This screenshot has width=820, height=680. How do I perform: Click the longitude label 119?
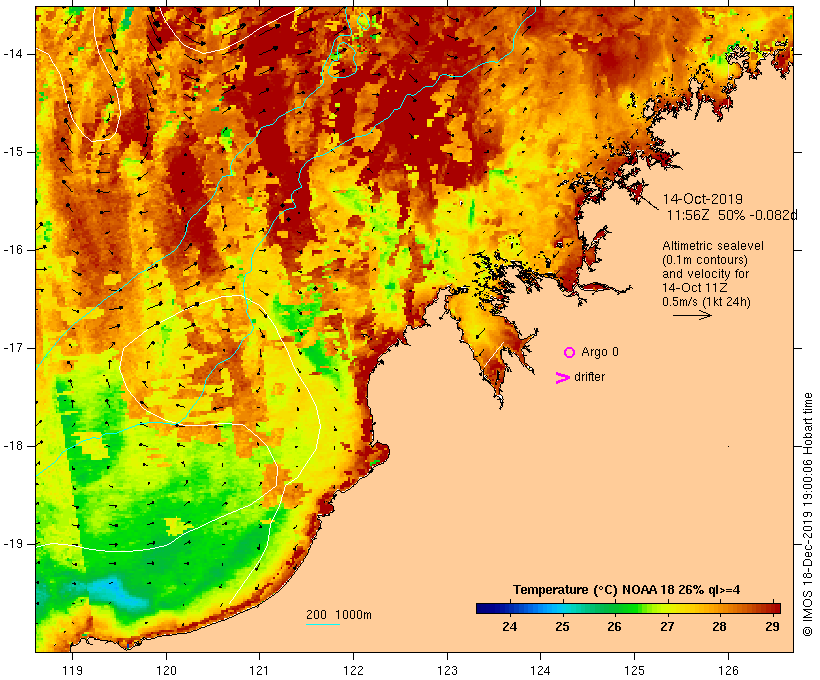point(72,670)
